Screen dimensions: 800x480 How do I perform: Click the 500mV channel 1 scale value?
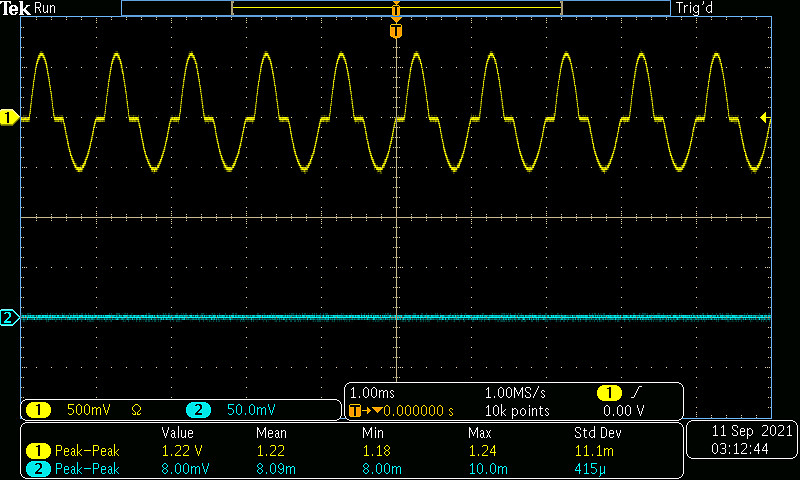pyautogui.click(x=89, y=410)
